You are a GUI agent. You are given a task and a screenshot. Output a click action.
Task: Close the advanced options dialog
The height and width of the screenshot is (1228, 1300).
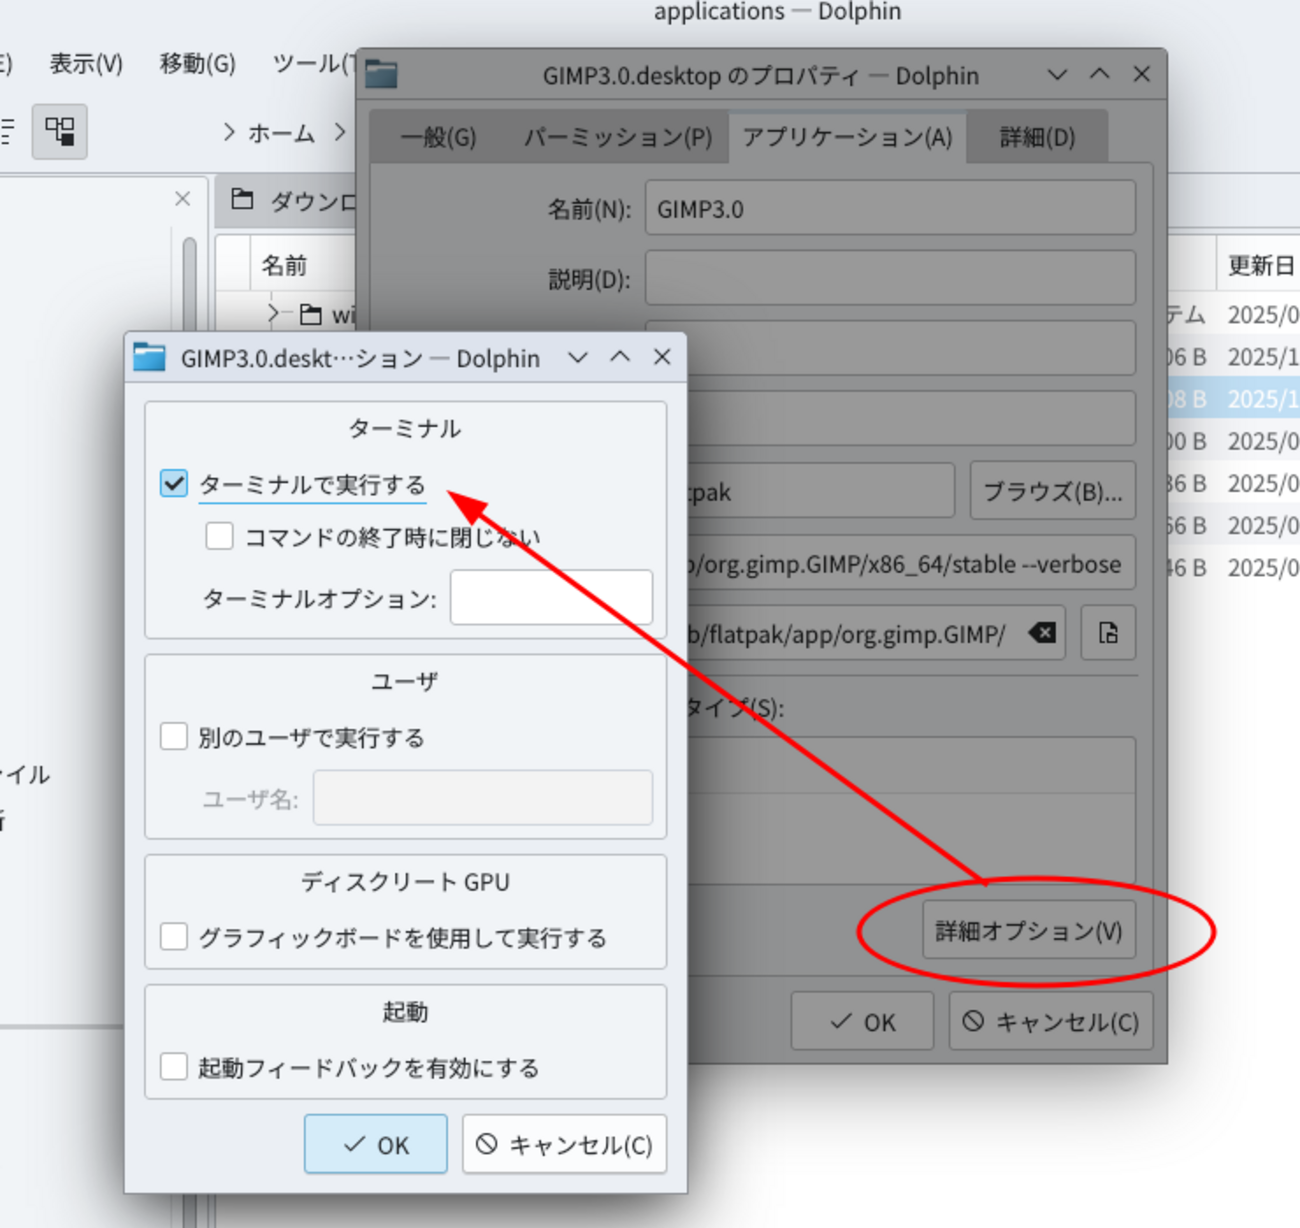[x=662, y=357]
